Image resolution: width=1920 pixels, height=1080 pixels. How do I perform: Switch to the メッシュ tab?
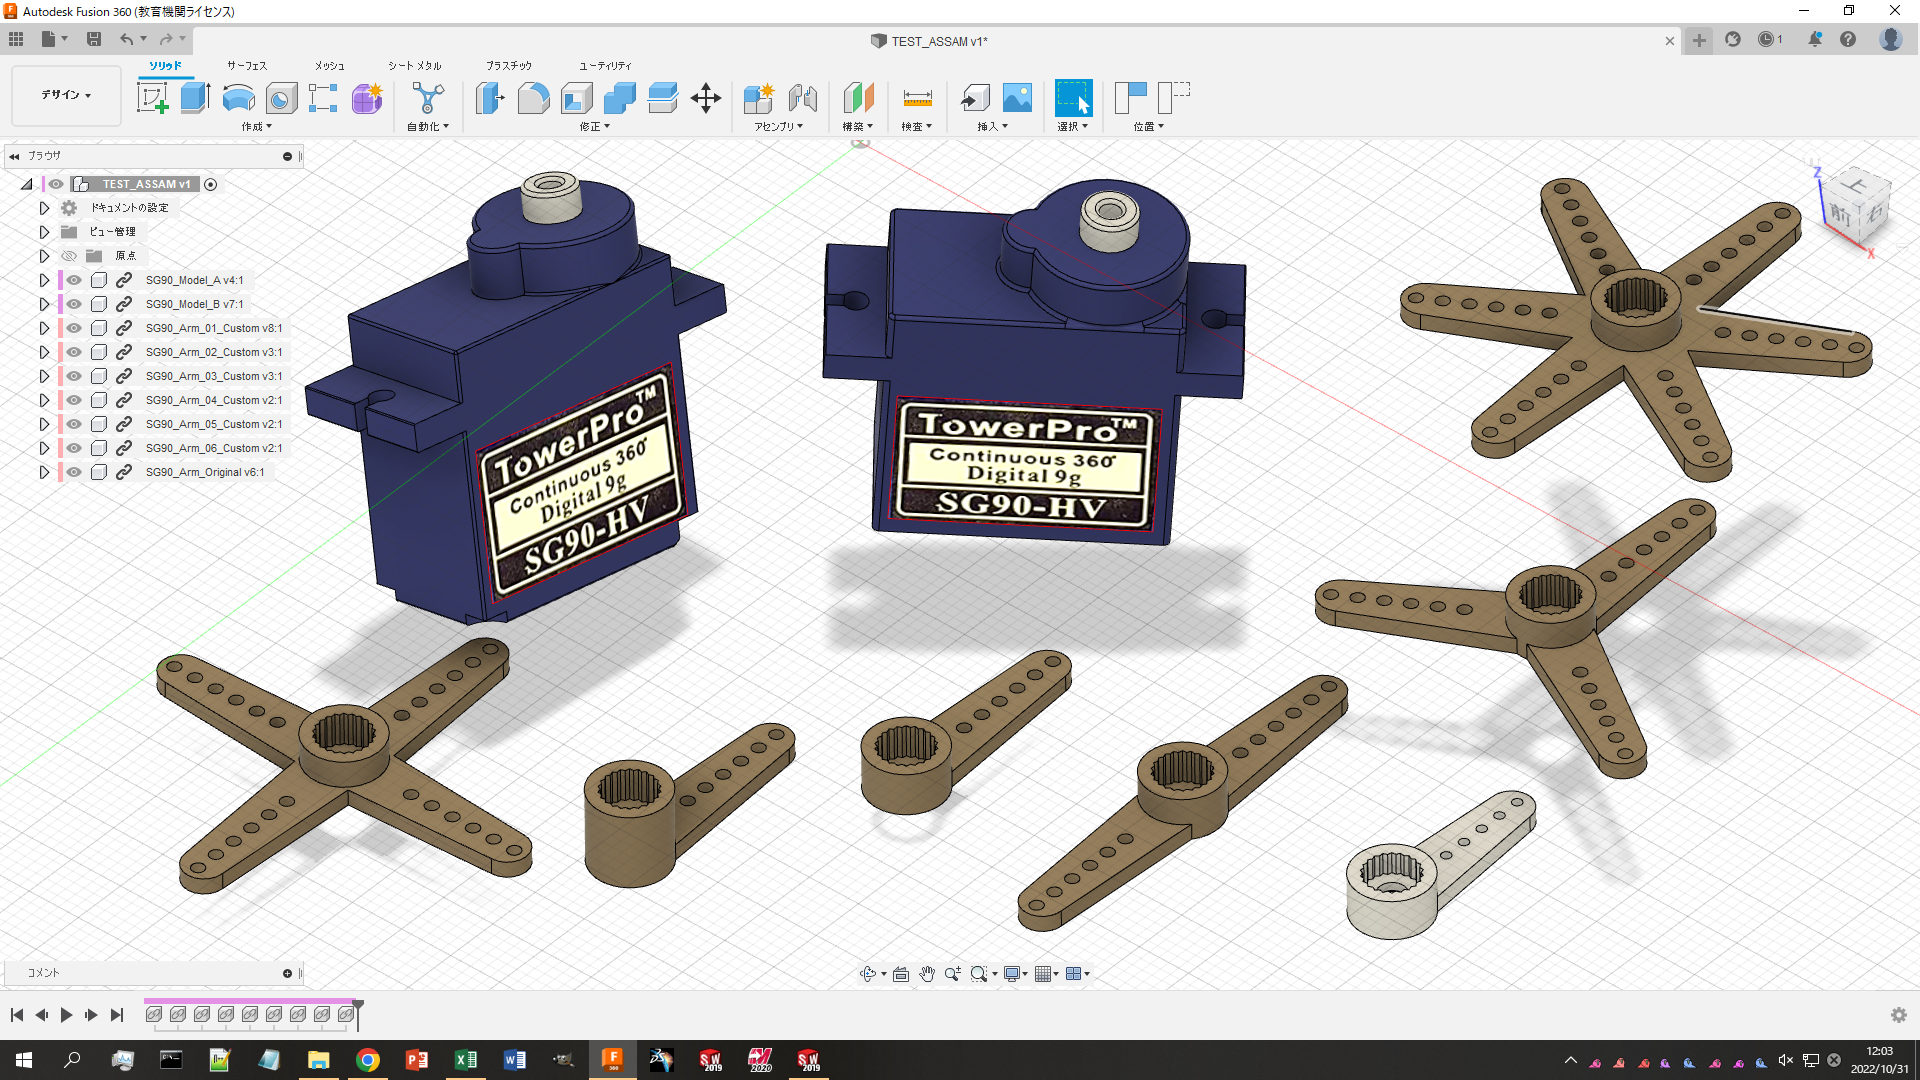(330, 65)
